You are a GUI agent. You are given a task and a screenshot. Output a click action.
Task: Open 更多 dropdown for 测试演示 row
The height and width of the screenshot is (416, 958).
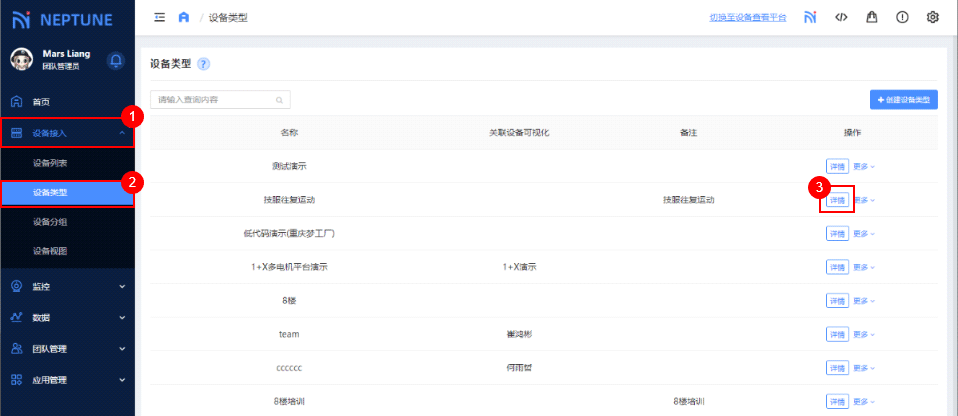(x=864, y=166)
